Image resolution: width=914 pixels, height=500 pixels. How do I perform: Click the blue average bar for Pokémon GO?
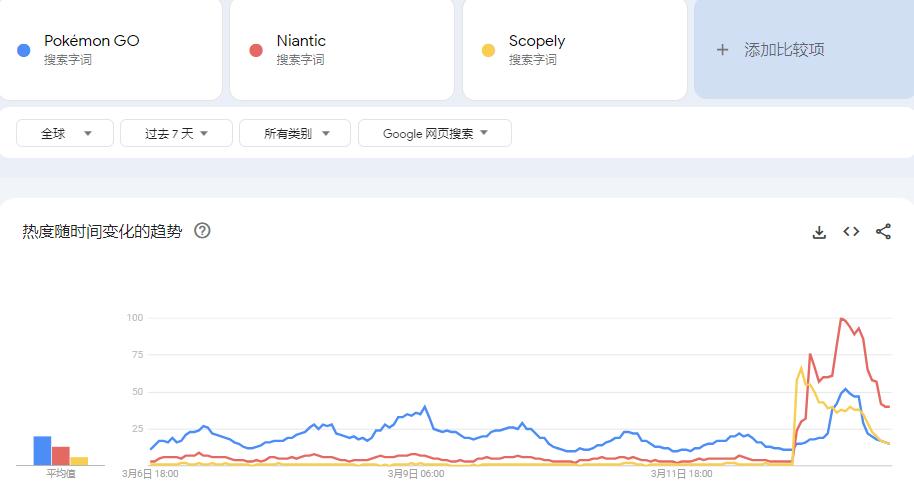(x=42, y=450)
